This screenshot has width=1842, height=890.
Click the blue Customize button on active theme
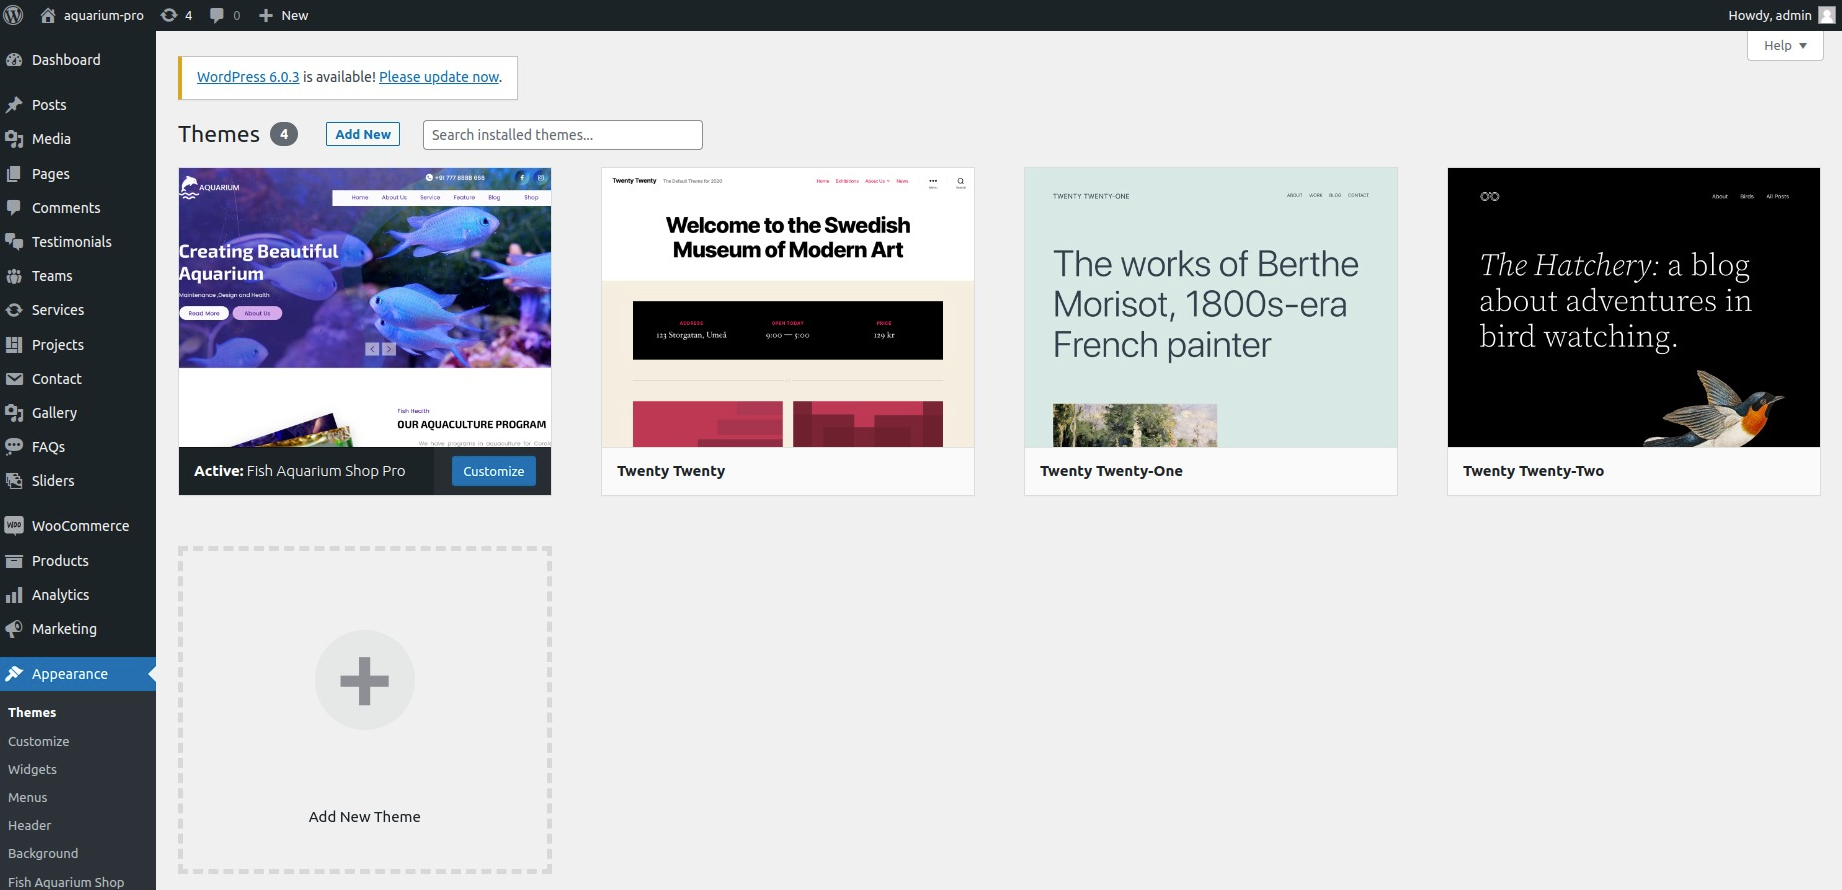494,471
